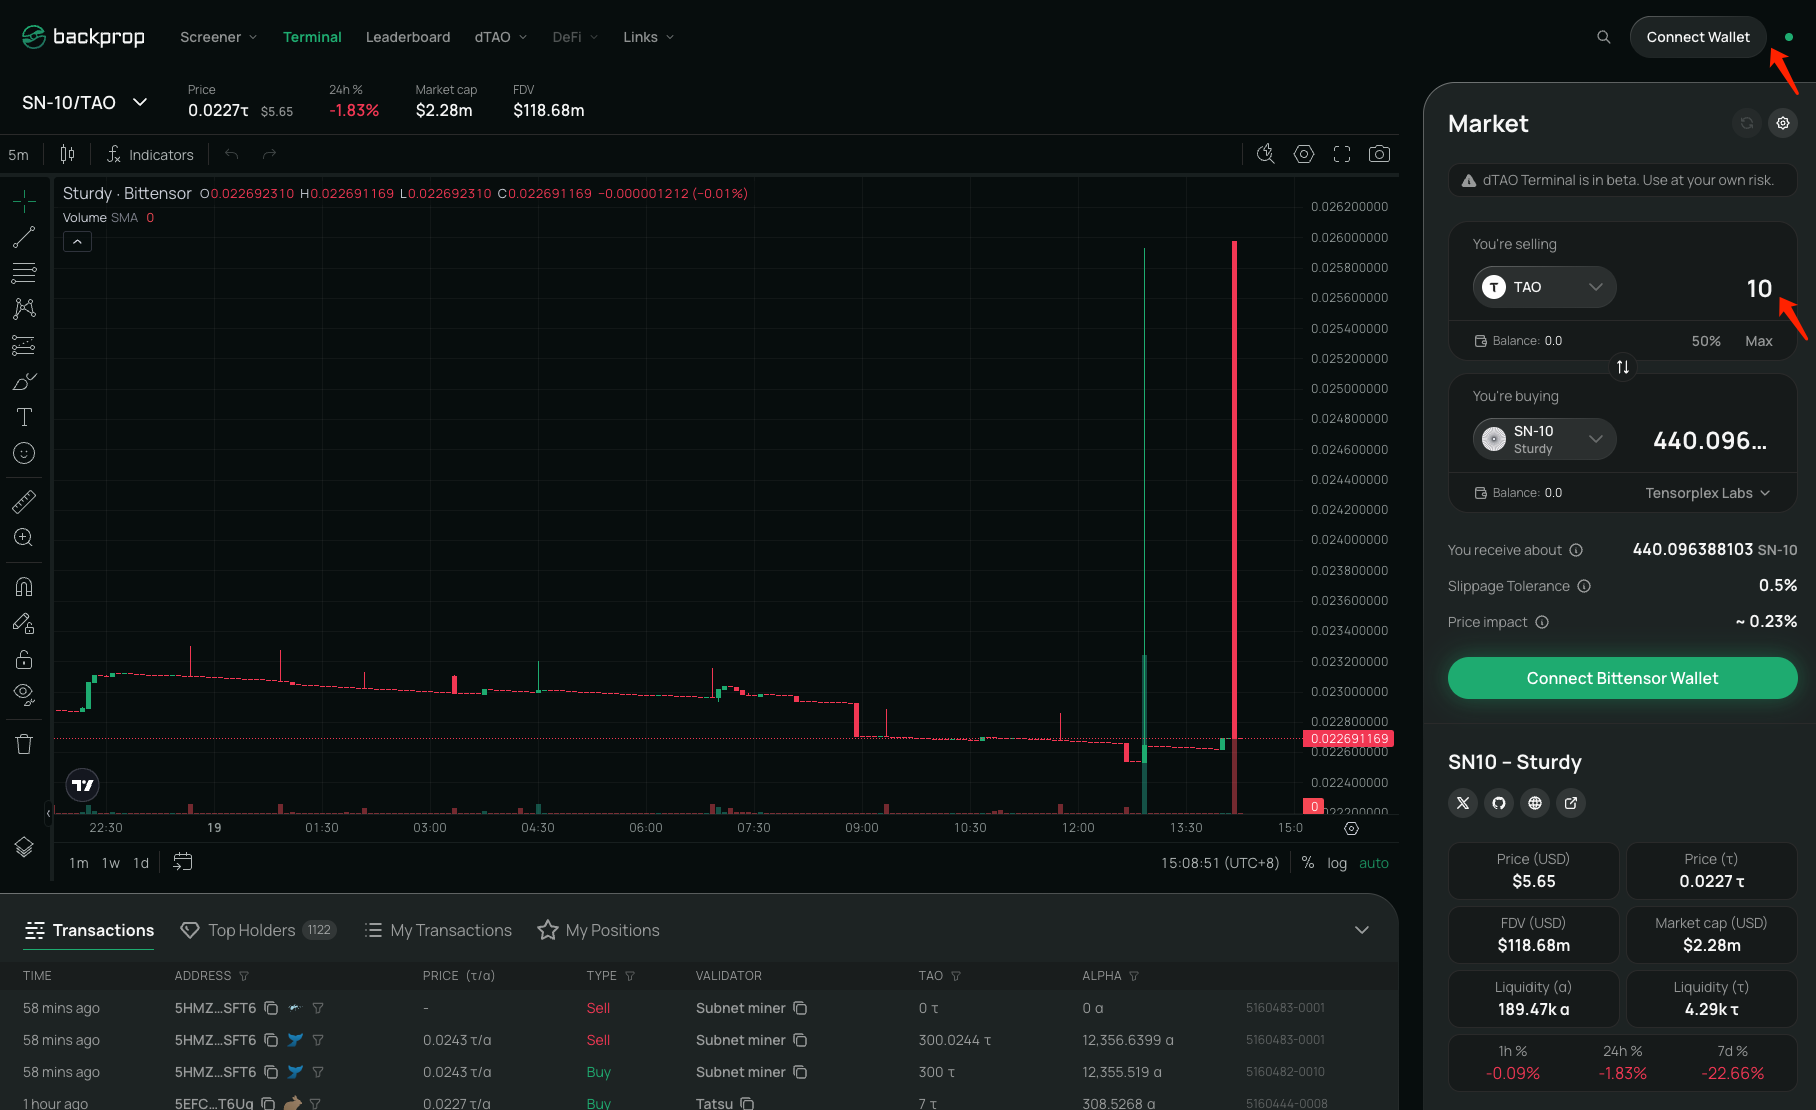This screenshot has height=1110, width=1816.
Task: Toggle percent scale on chart
Action: point(1307,863)
